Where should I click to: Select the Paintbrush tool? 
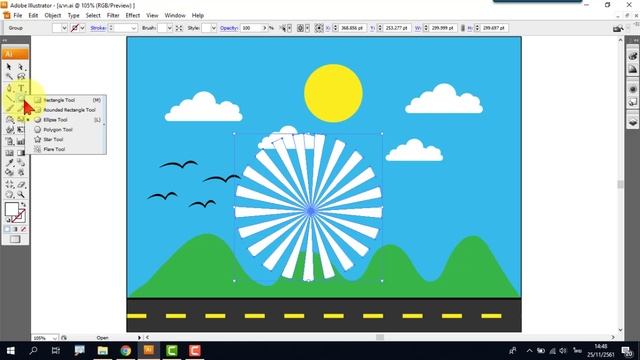(x=9, y=109)
